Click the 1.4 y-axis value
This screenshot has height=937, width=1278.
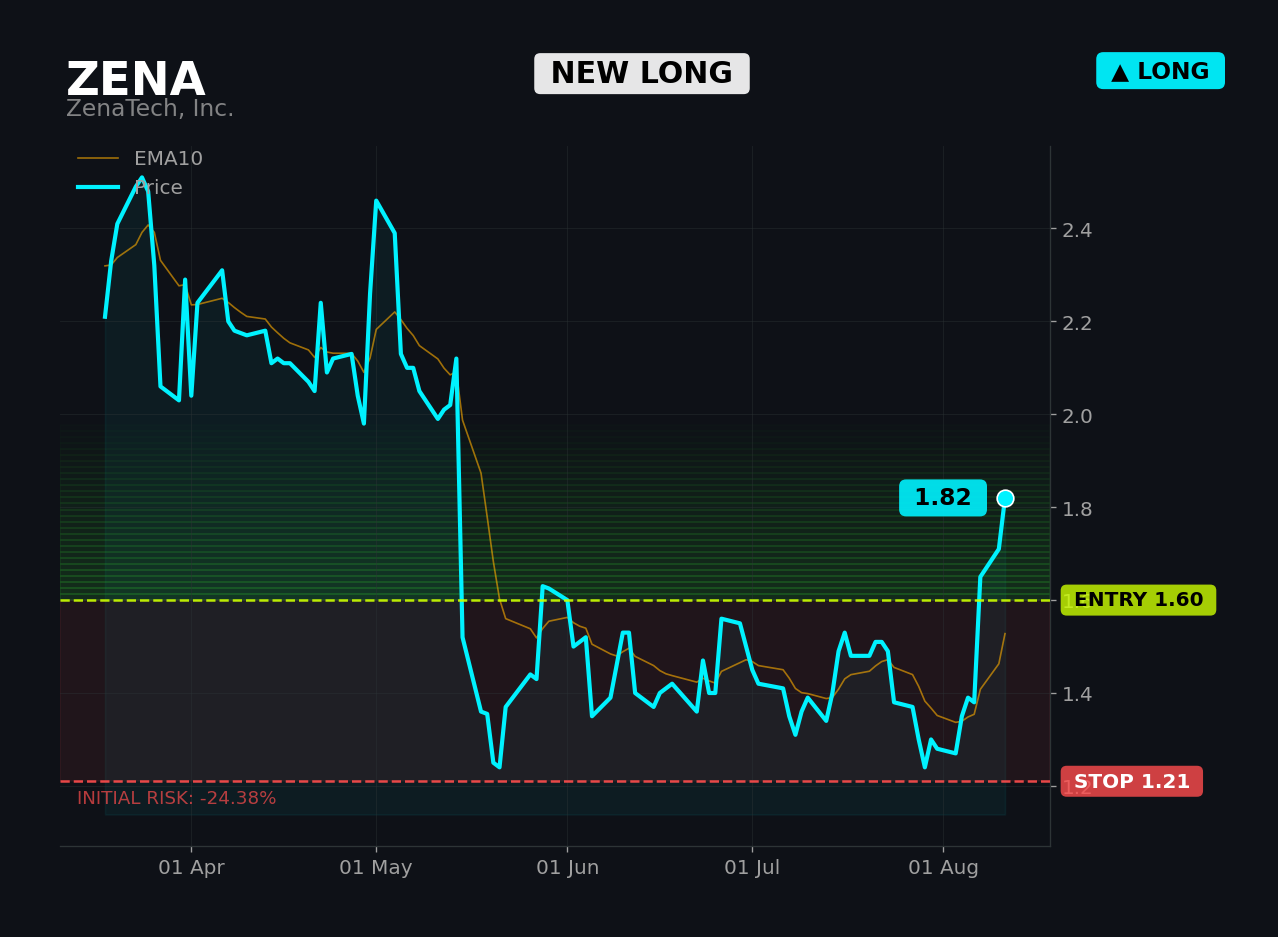1077,693
